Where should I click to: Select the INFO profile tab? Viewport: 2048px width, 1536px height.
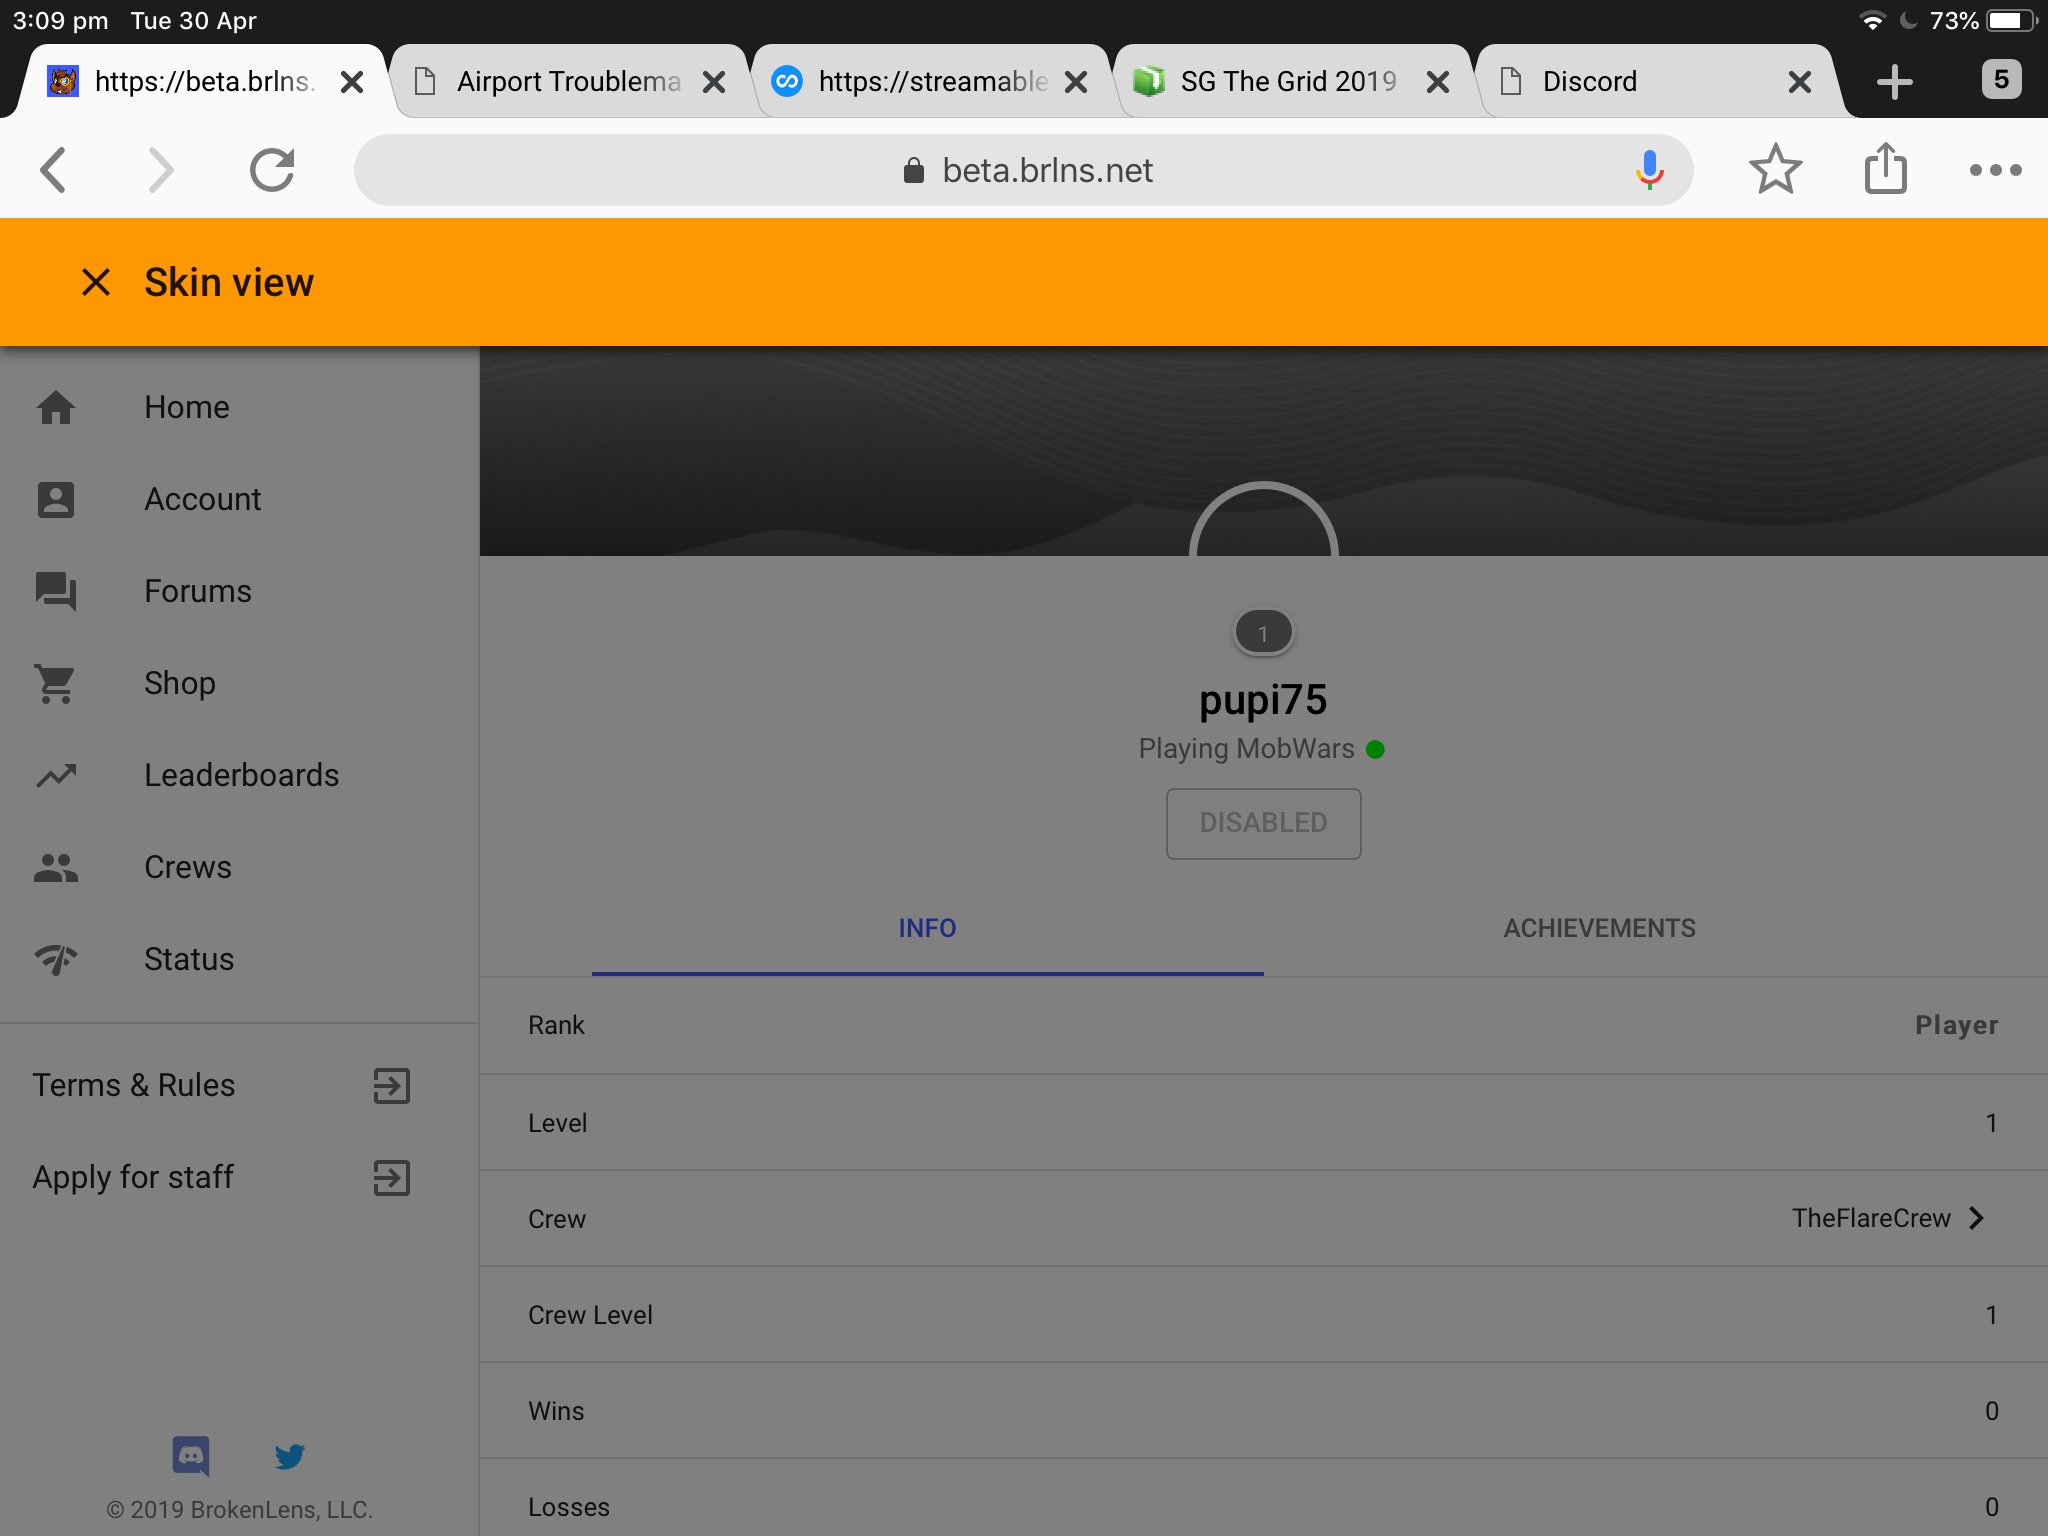coord(927,928)
